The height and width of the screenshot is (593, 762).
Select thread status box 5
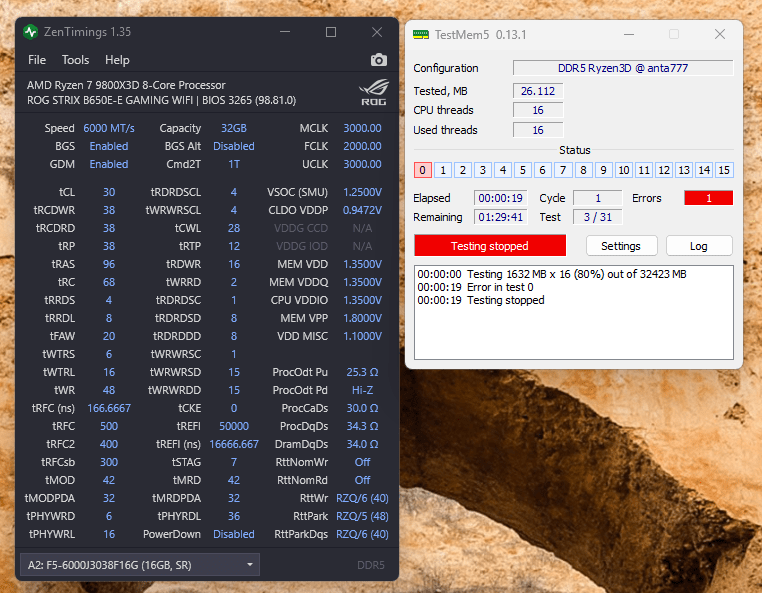coord(523,170)
